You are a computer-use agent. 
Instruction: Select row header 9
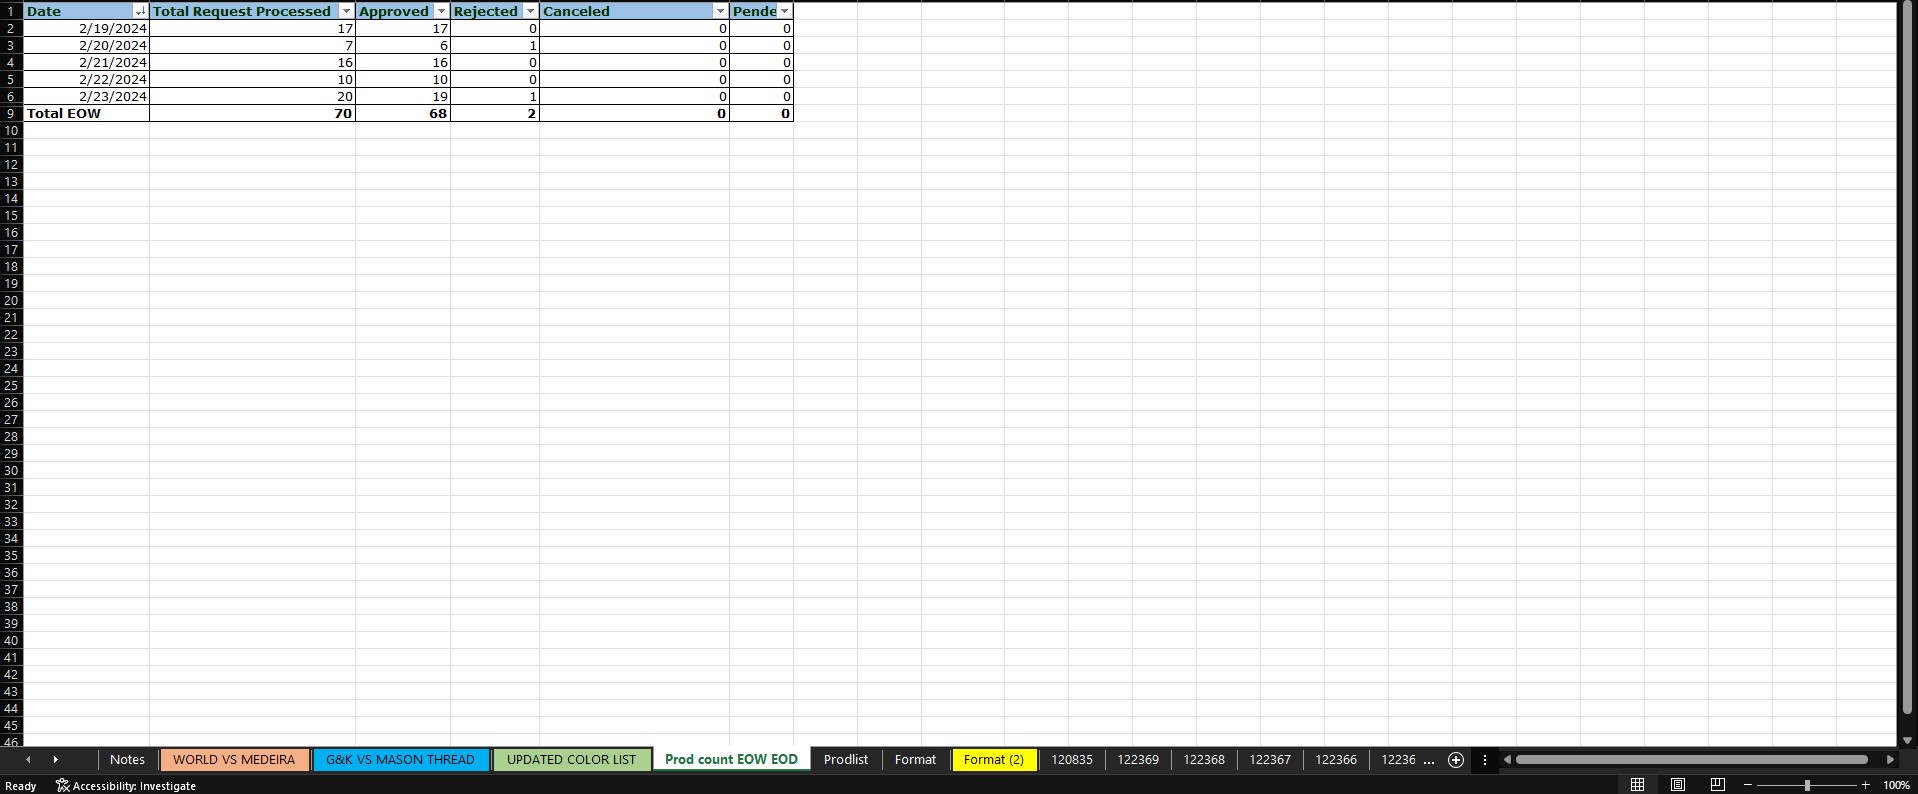[11, 113]
